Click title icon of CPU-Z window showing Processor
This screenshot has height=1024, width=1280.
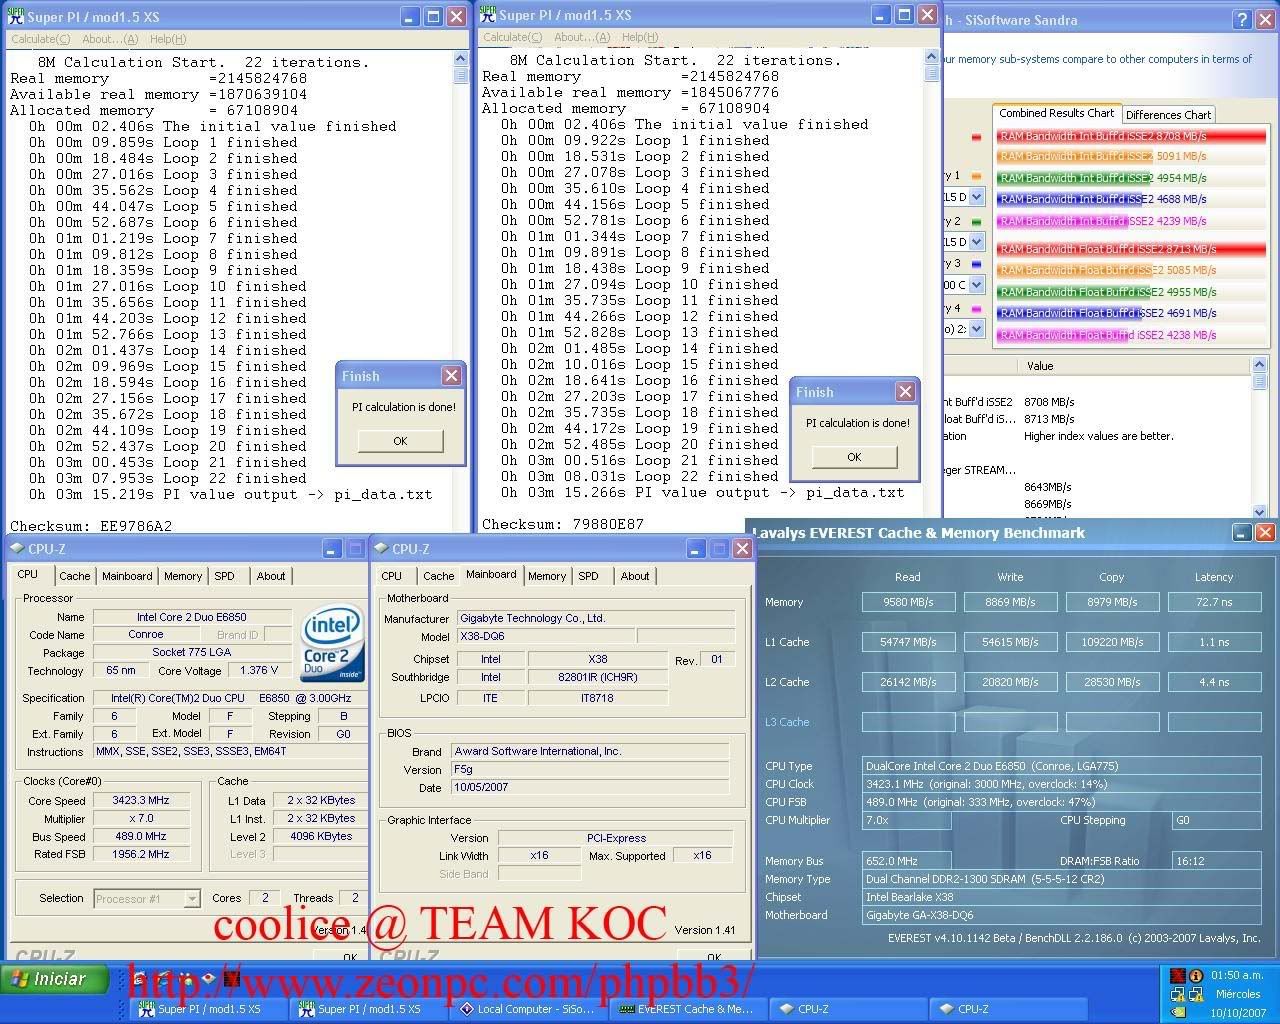tap(17, 548)
